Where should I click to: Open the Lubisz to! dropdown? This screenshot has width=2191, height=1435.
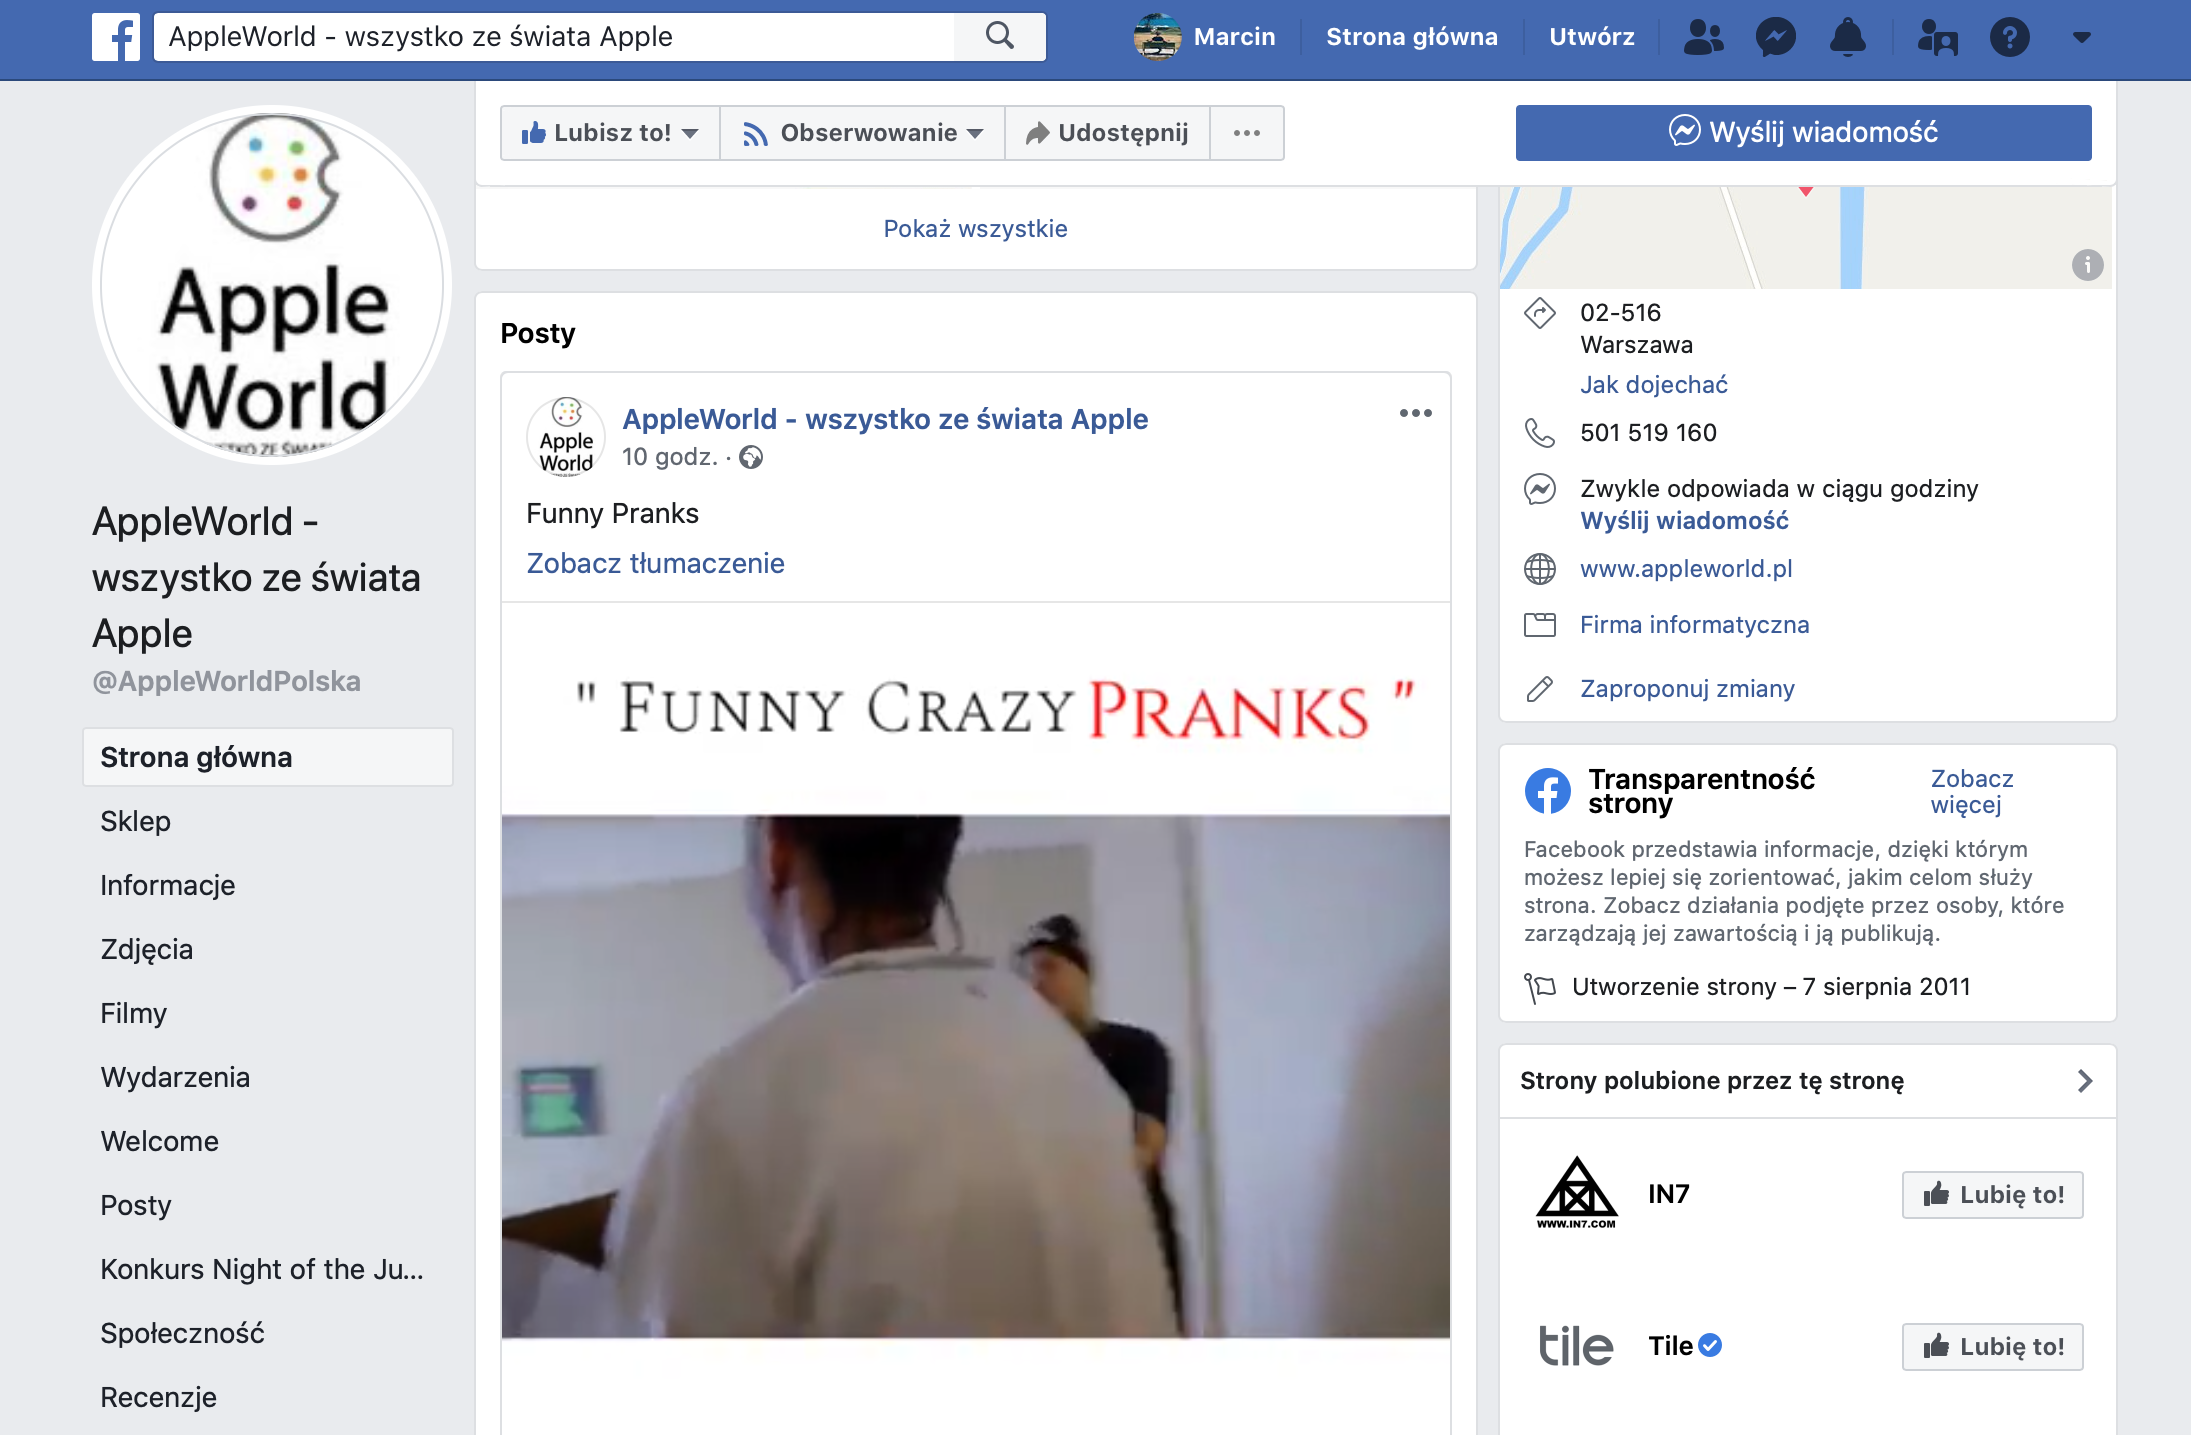click(610, 133)
